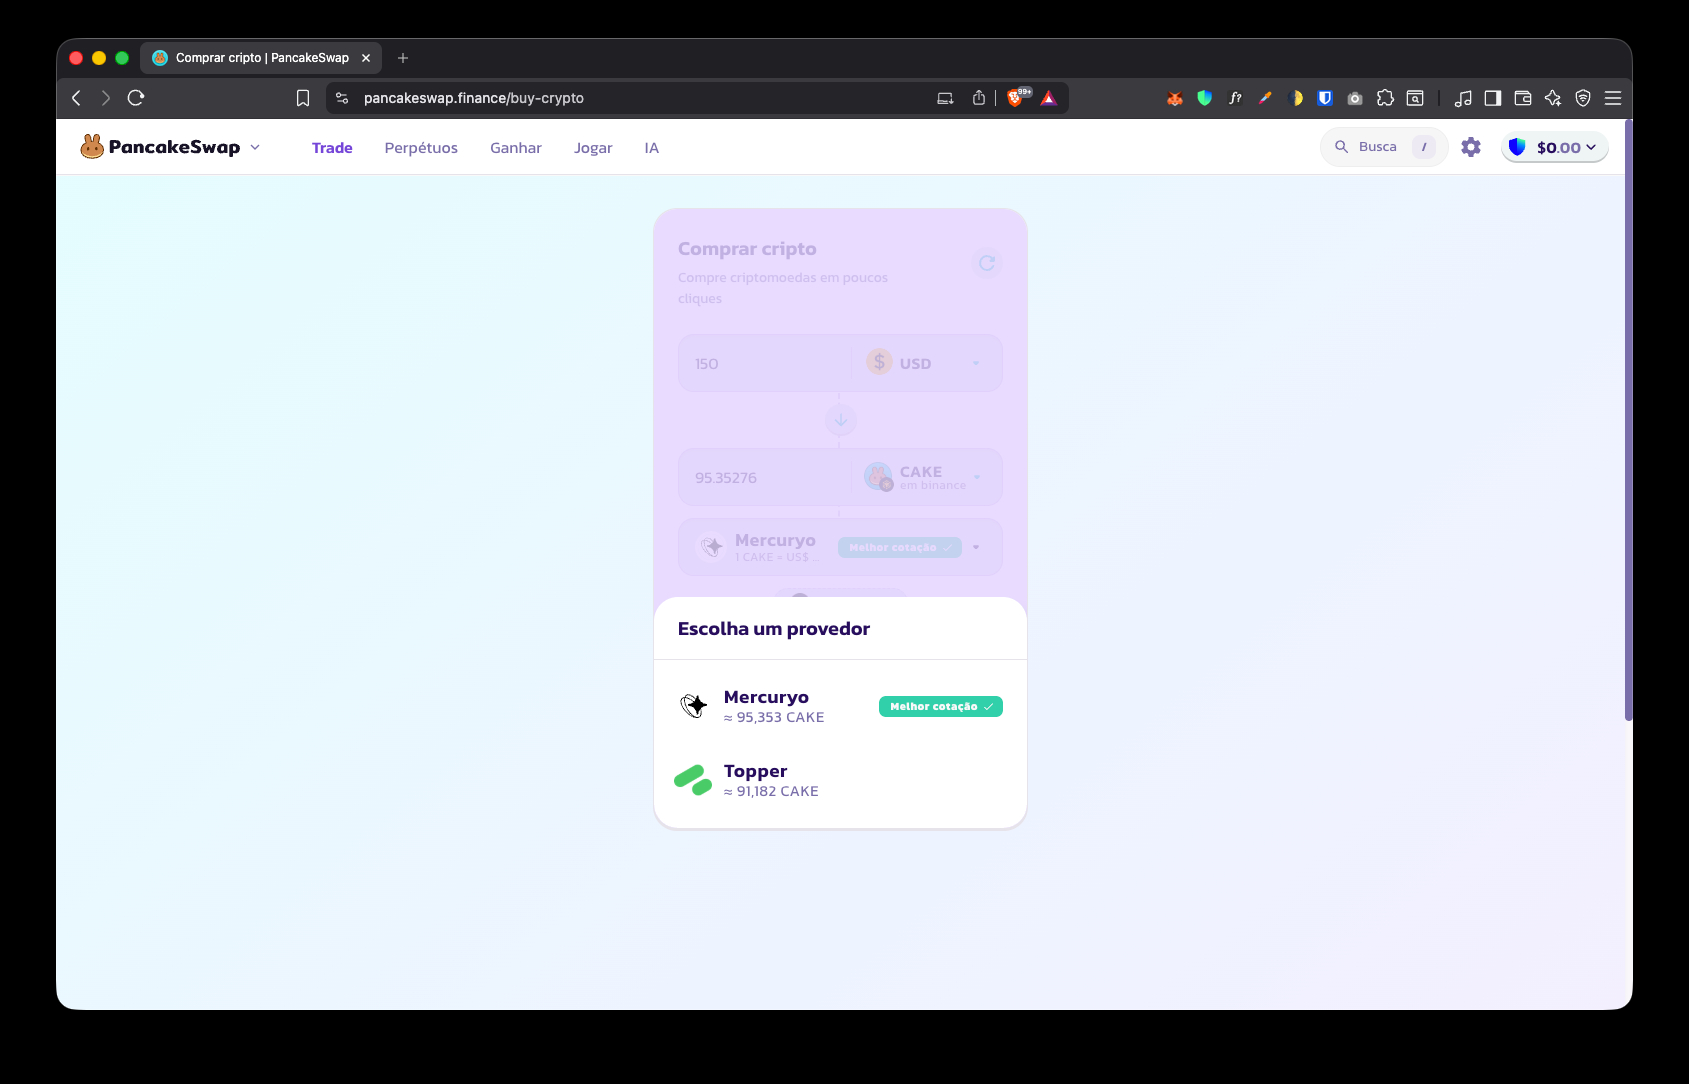The image size is (1689, 1084).
Task: Select Topper provider option
Action: tap(840, 780)
